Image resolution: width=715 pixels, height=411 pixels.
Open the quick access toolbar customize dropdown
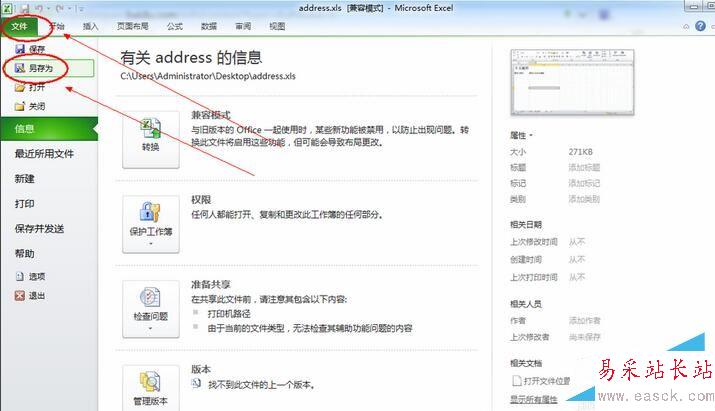click(x=80, y=9)
